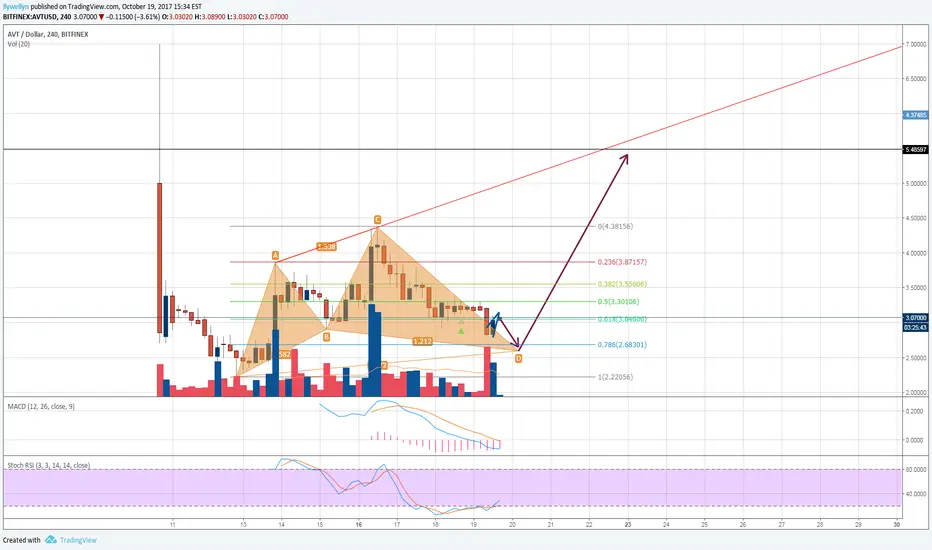Click date 26 on time axis

click(x=743, y=524)
